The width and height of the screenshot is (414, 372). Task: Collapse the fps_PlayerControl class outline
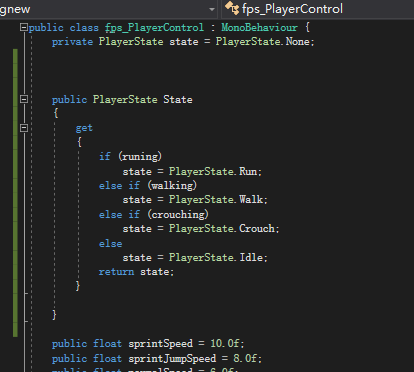pos(24,27)
